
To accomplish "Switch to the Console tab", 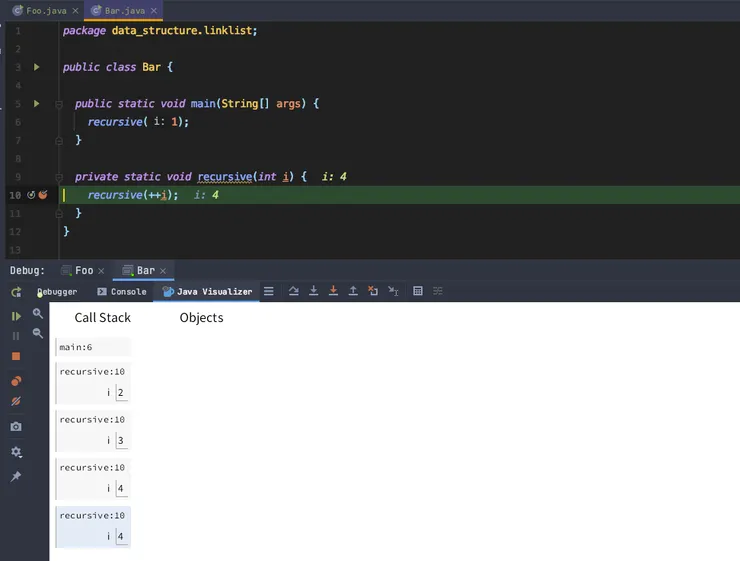I will pyautogui.click(x=122, y=292).
